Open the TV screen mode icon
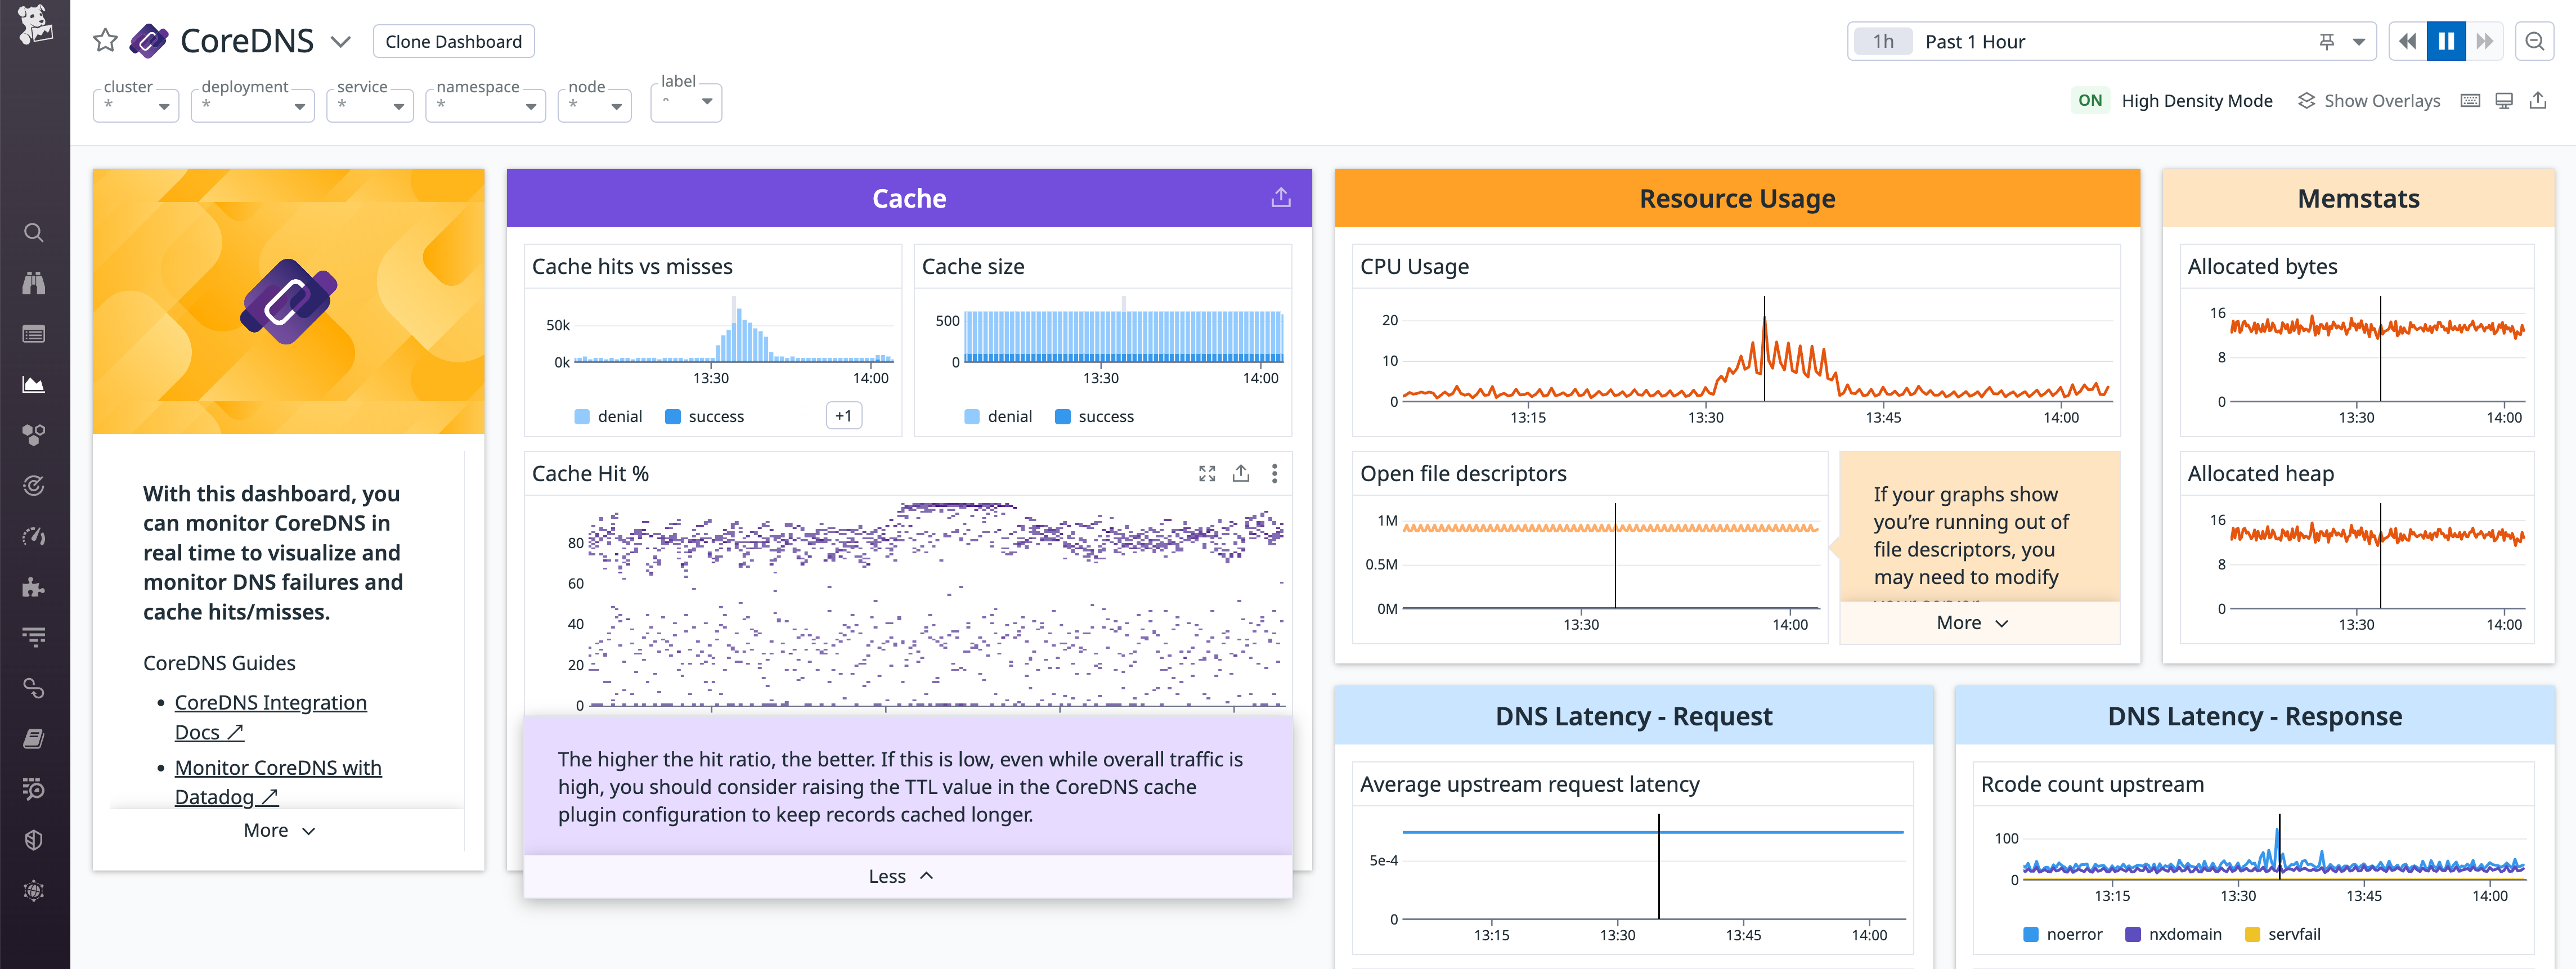 (x=2504, y=100)
